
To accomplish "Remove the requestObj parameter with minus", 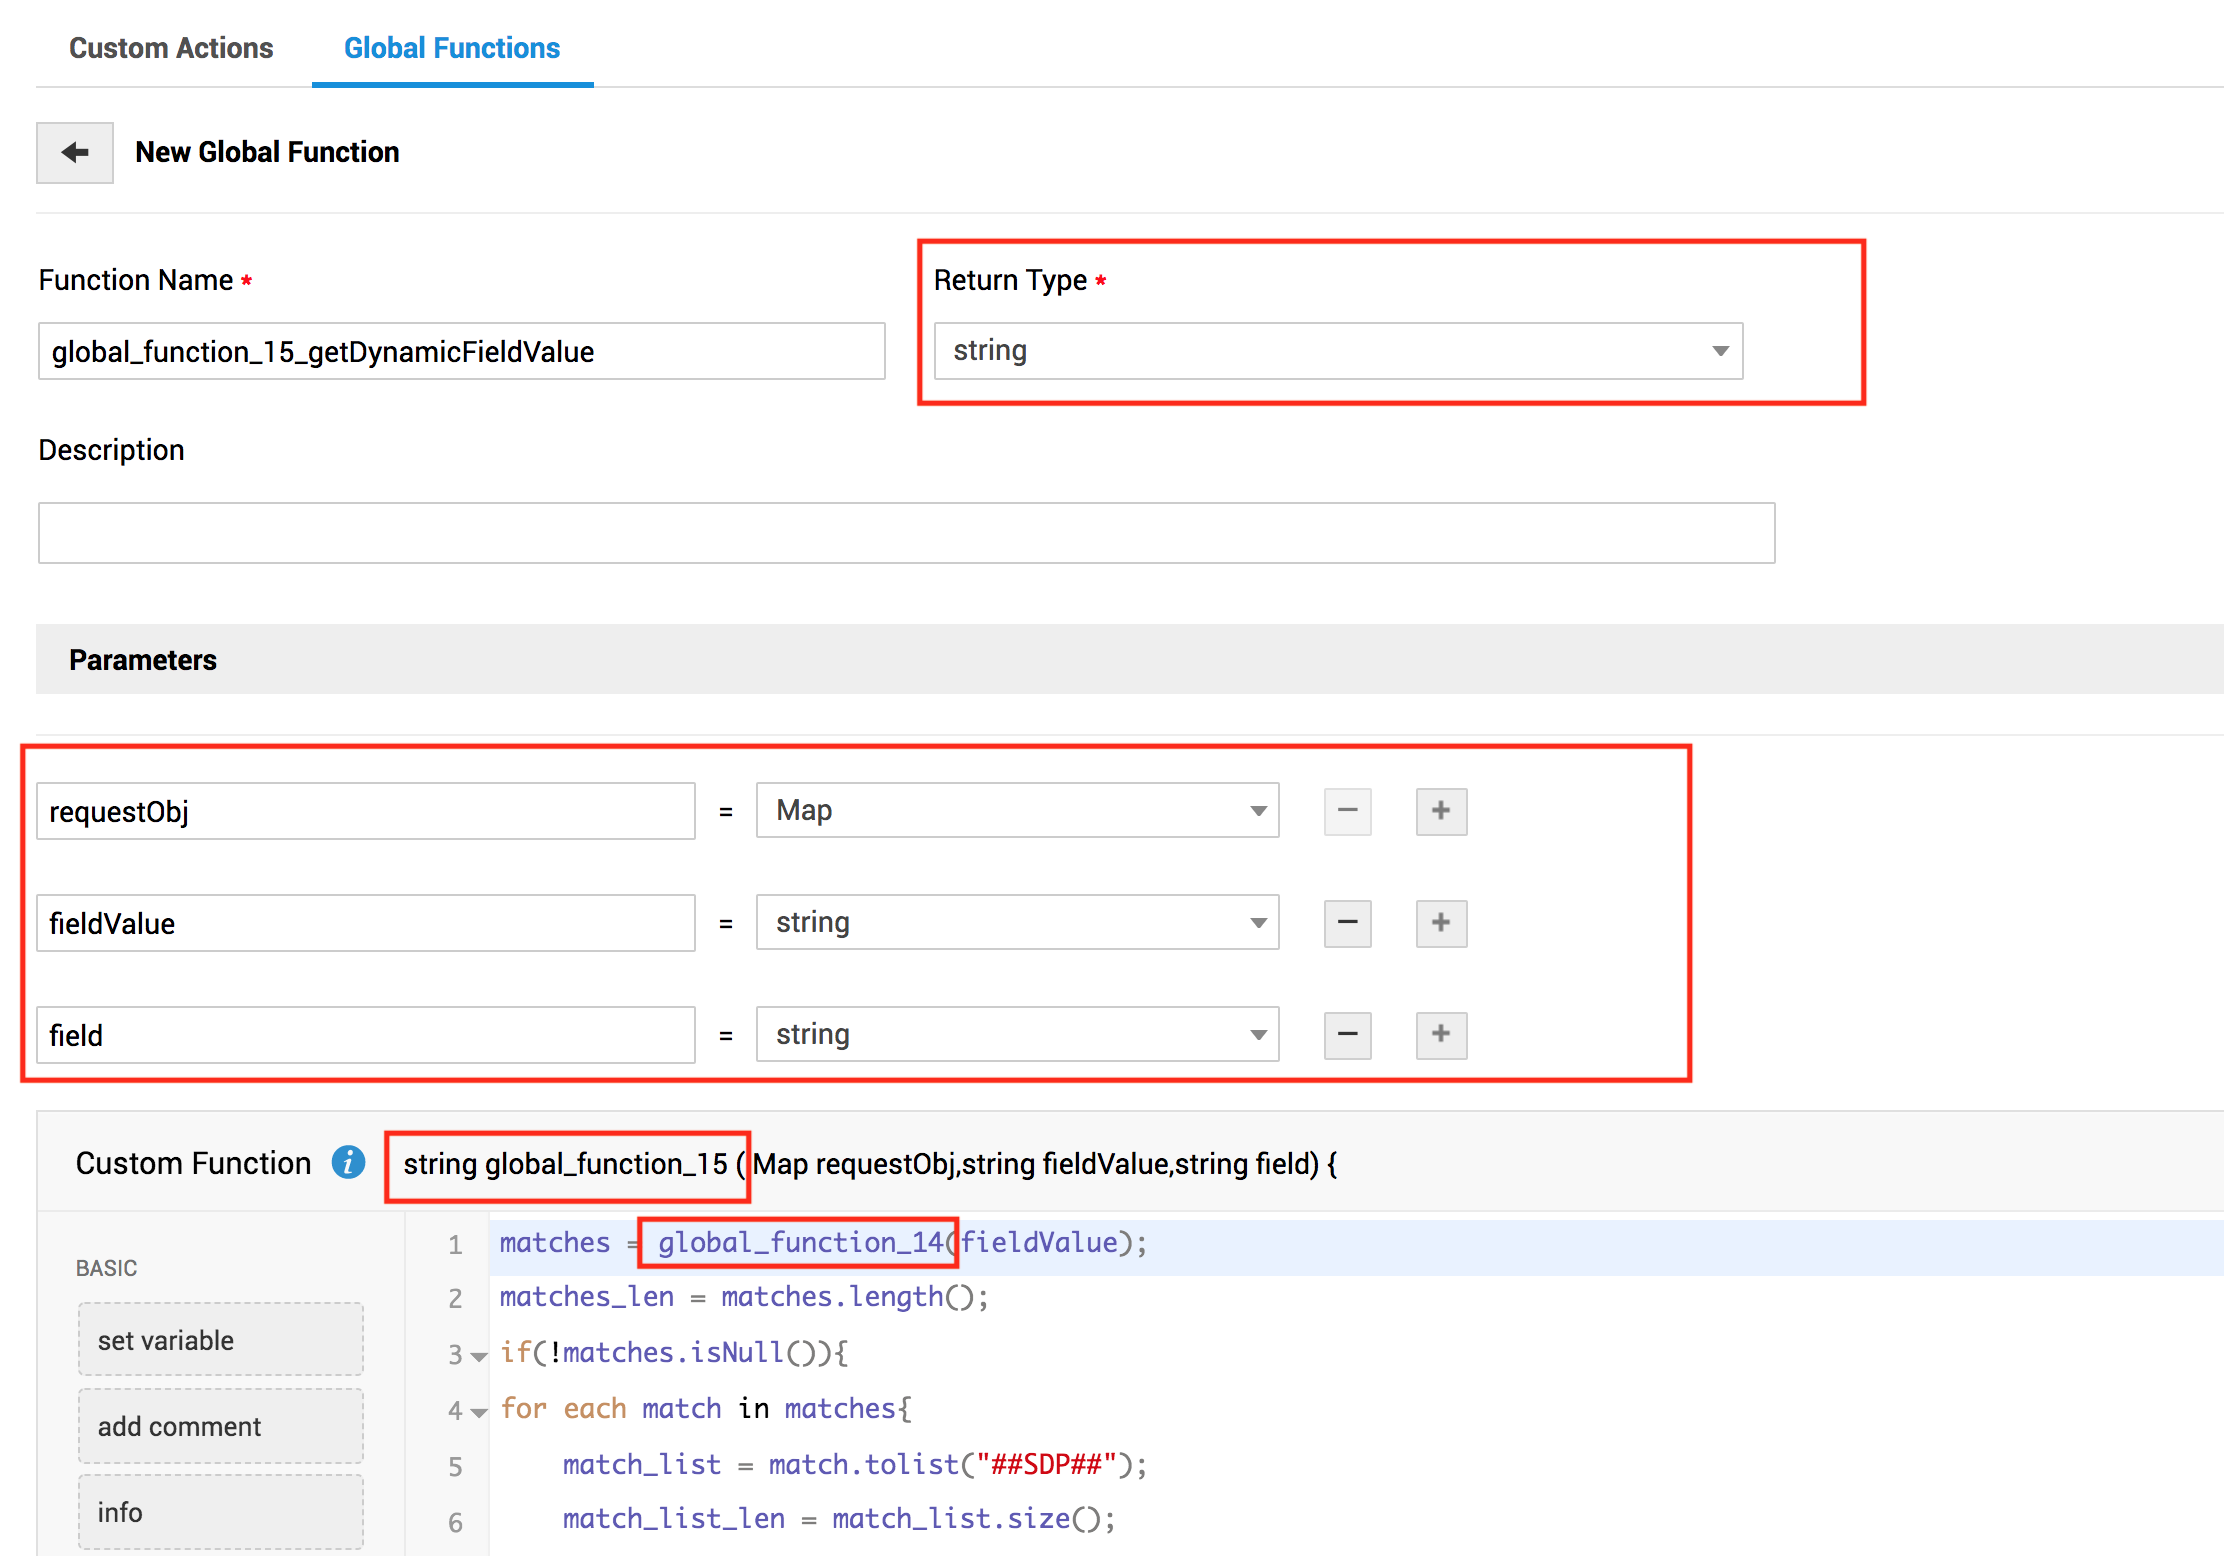I will tap(1347, 811).
